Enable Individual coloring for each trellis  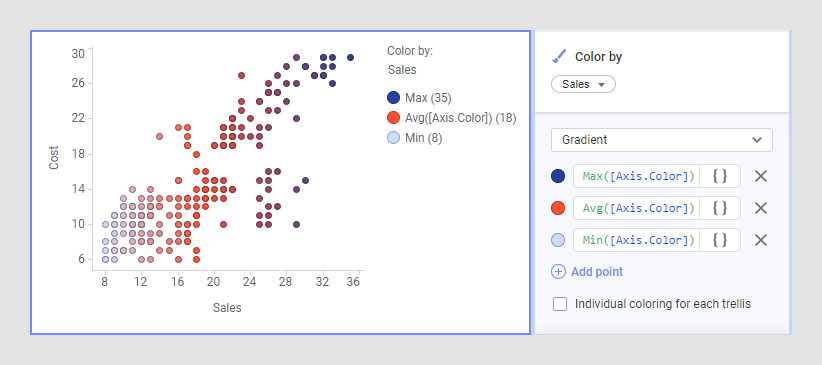pyautogui.click(x=560, y=304)
